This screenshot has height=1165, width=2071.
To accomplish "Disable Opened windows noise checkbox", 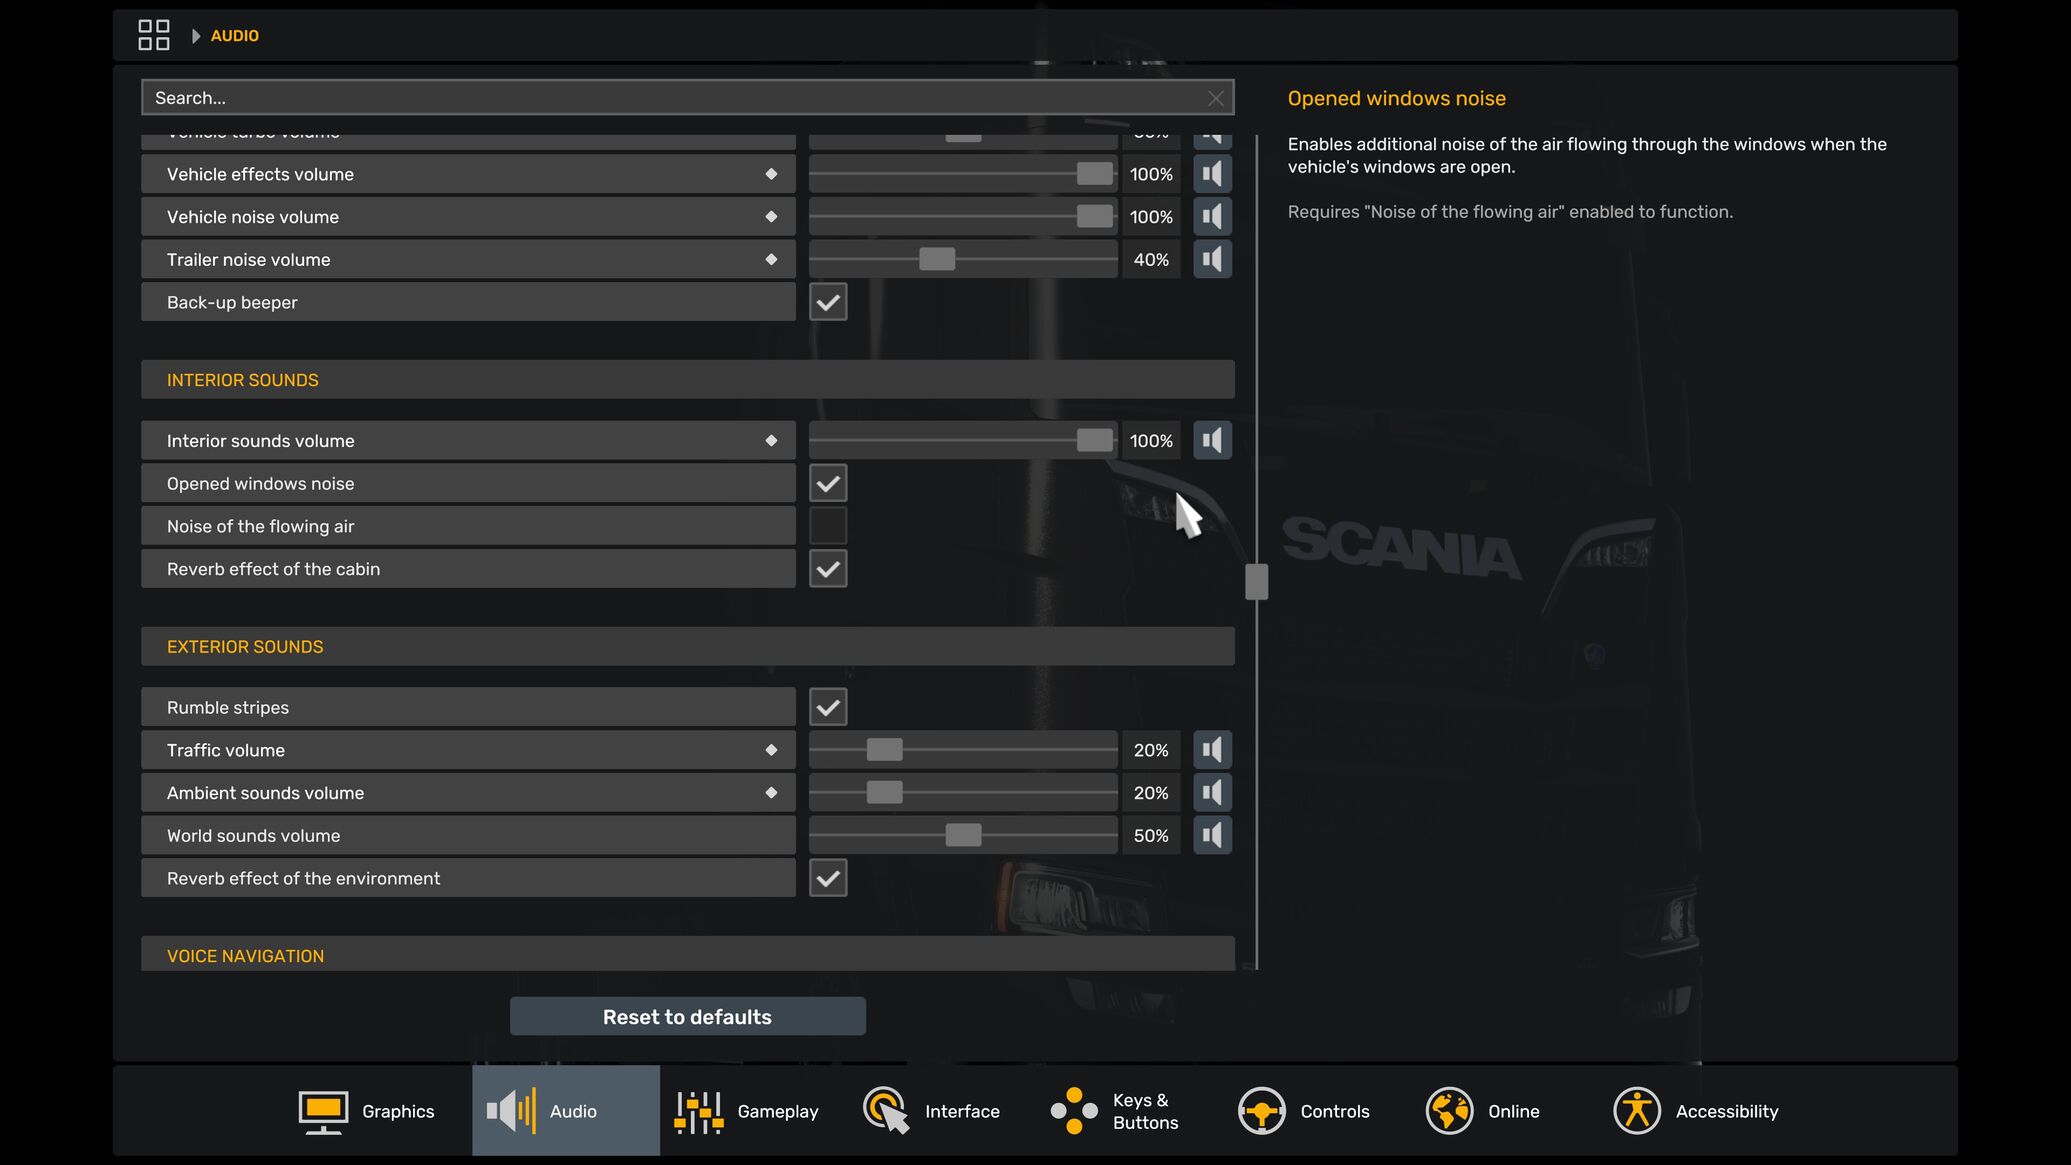I will 828,484.
